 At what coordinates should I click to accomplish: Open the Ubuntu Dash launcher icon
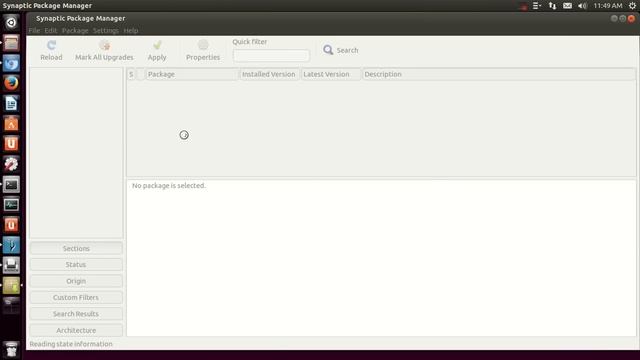pyautogui.click(x=11, y=22)
